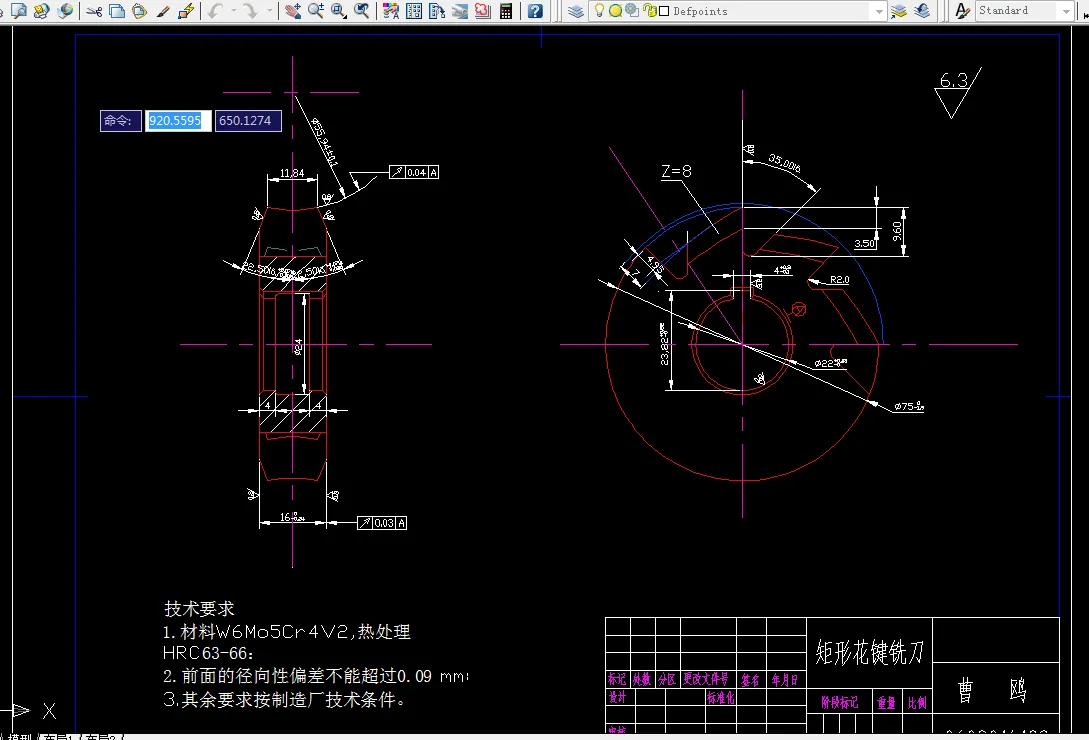Click the 3.50 dimension text
The image size is (1089, 740).
pyautogui.click(x=865, y=243)
